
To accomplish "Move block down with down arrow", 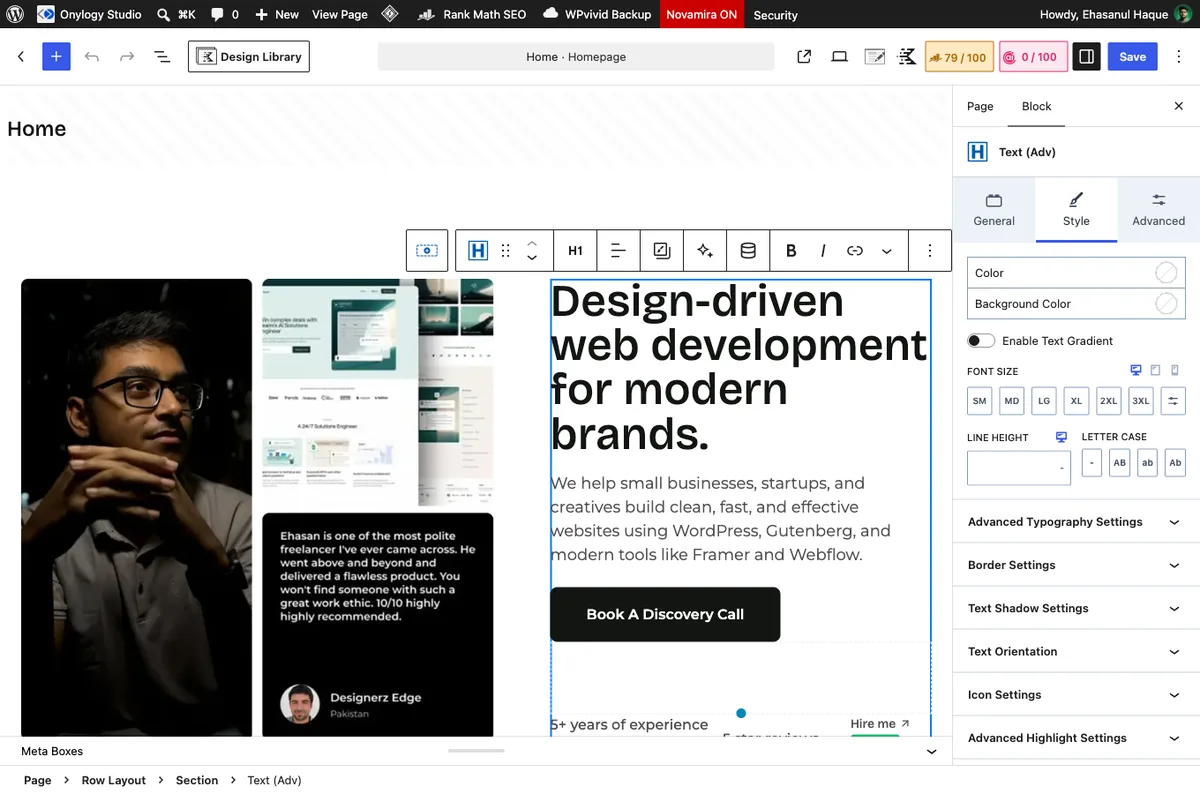I will pos(532,258).
